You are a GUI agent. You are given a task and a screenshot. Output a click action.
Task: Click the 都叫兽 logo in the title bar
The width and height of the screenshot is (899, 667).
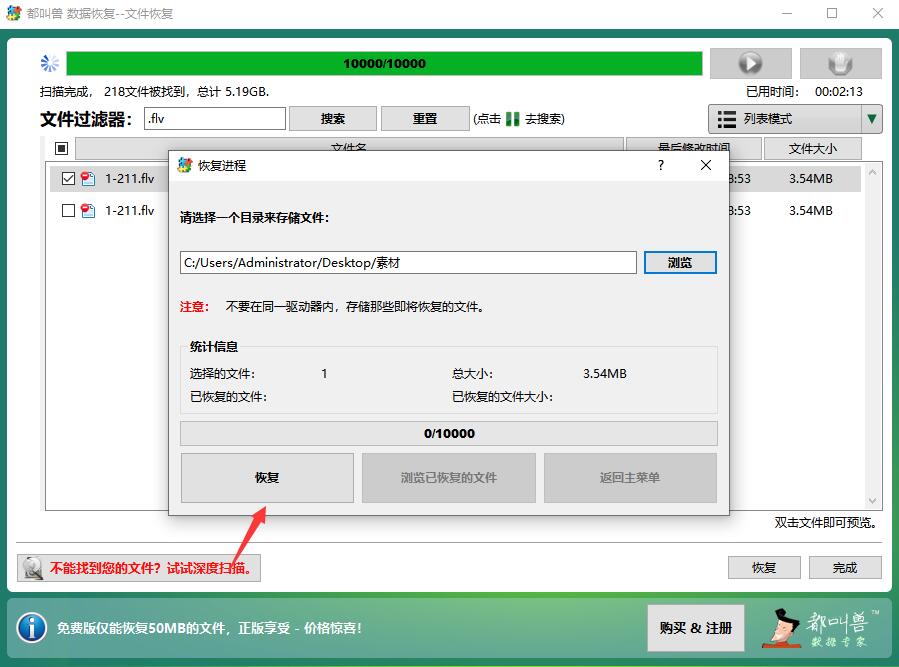click(14, 13)
